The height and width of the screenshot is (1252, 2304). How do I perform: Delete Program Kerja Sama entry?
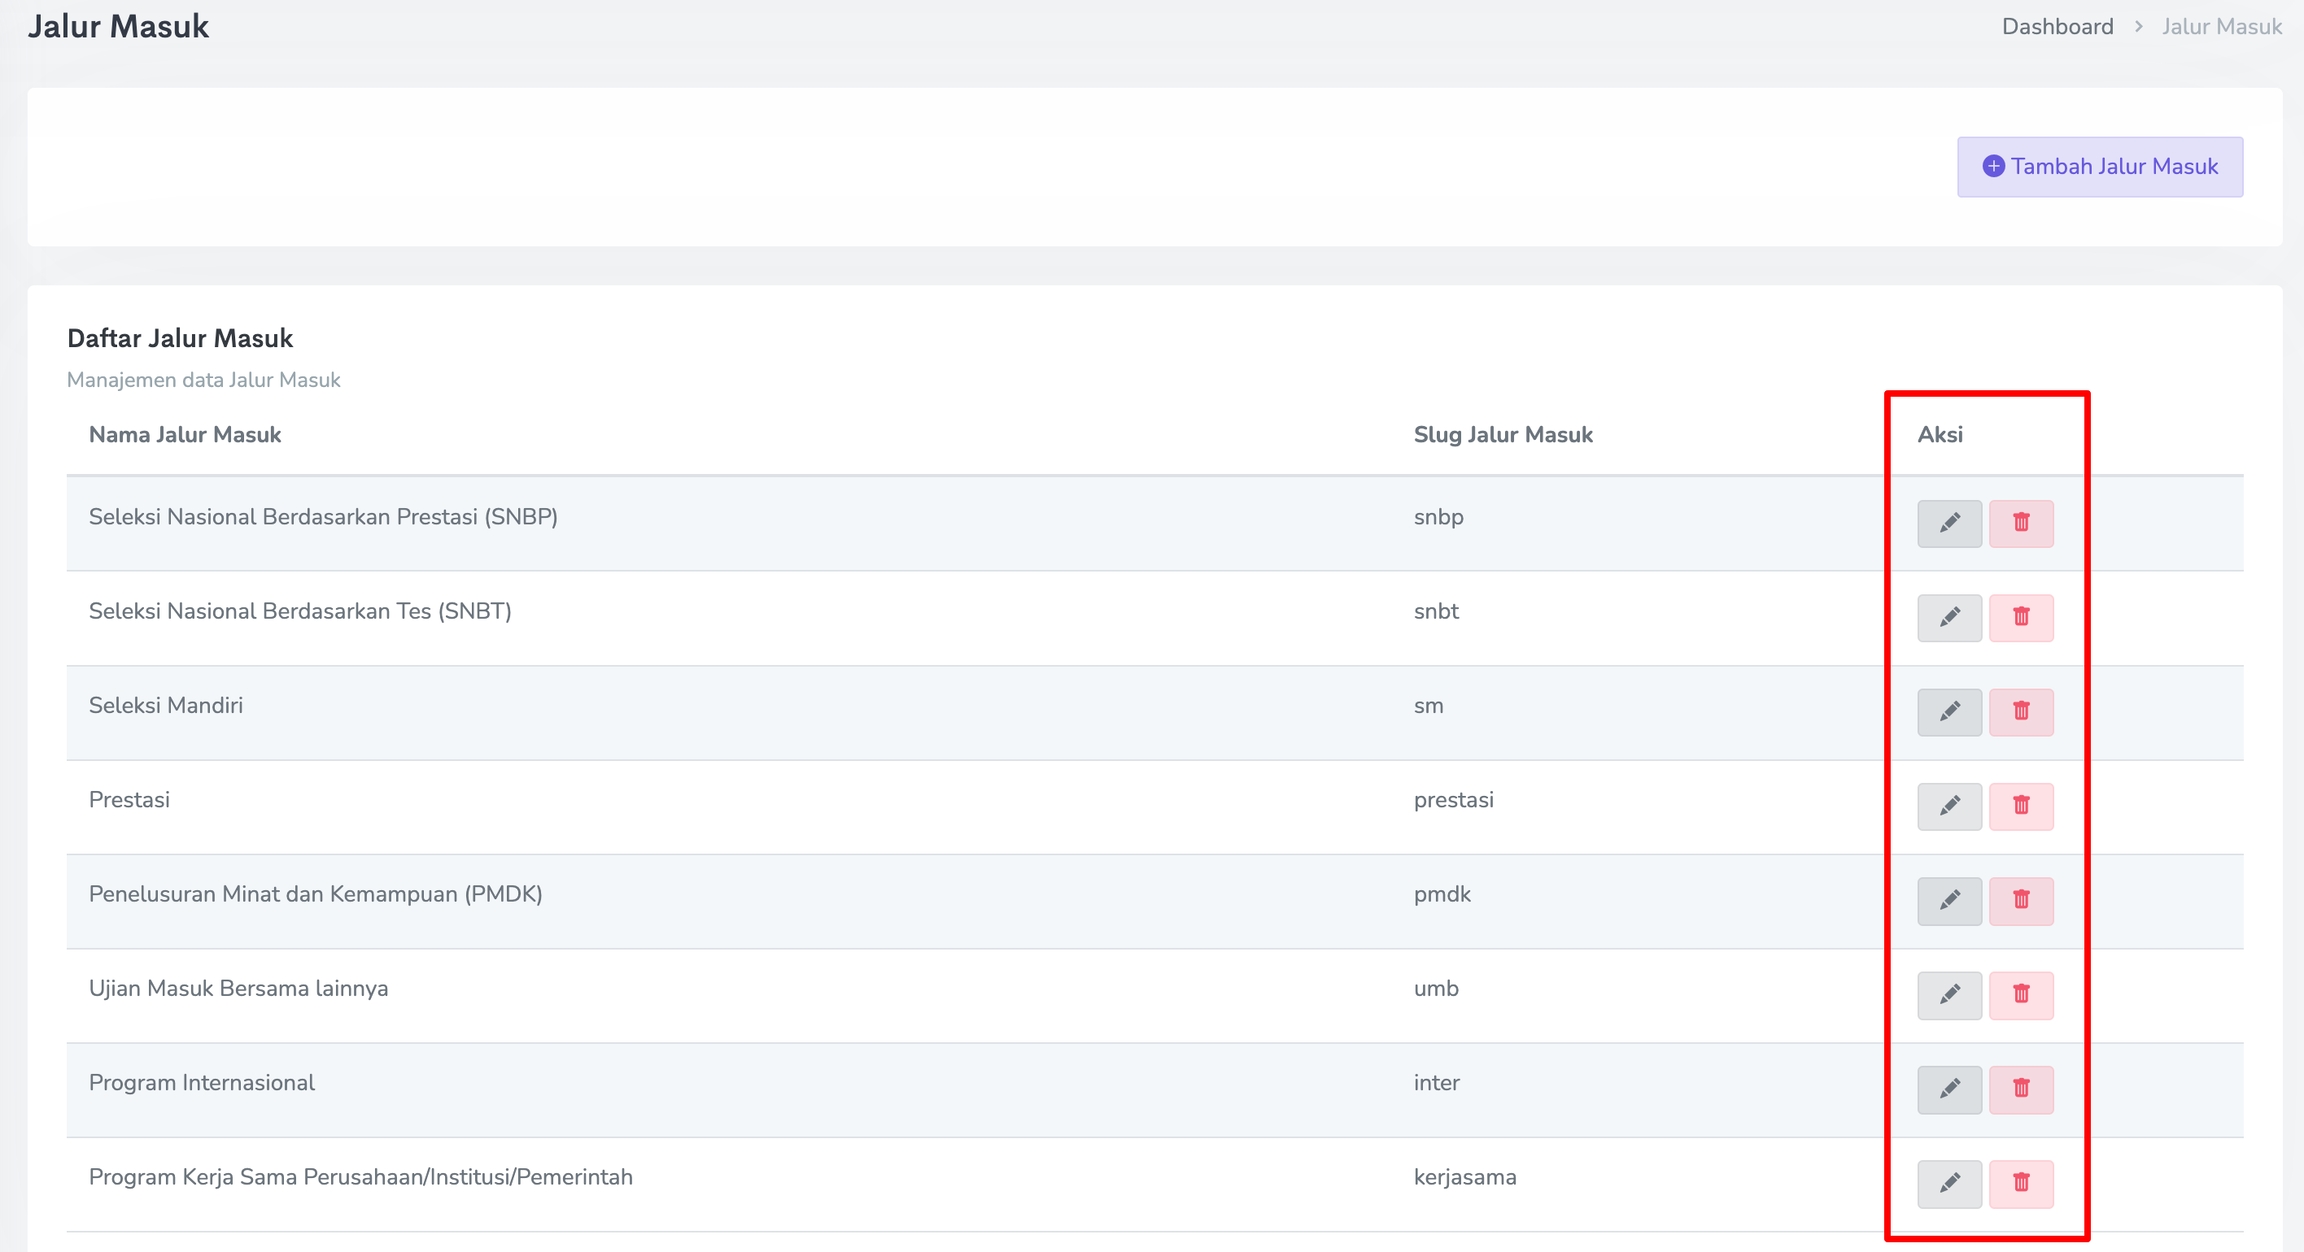pos(2021,1183)
